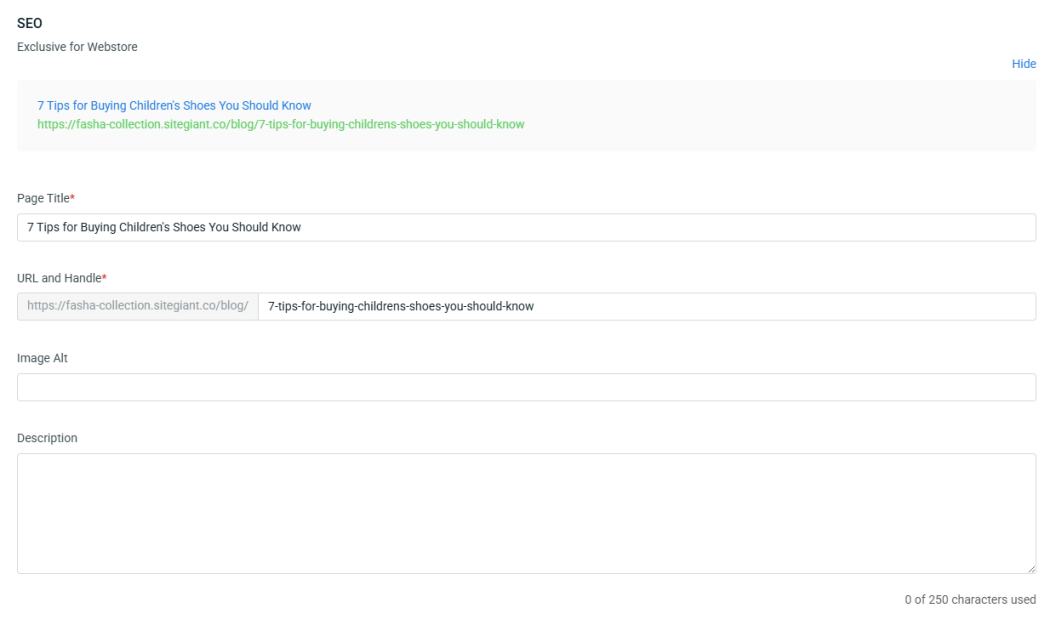Focus the Page Title input field

[x=600, y=227]
